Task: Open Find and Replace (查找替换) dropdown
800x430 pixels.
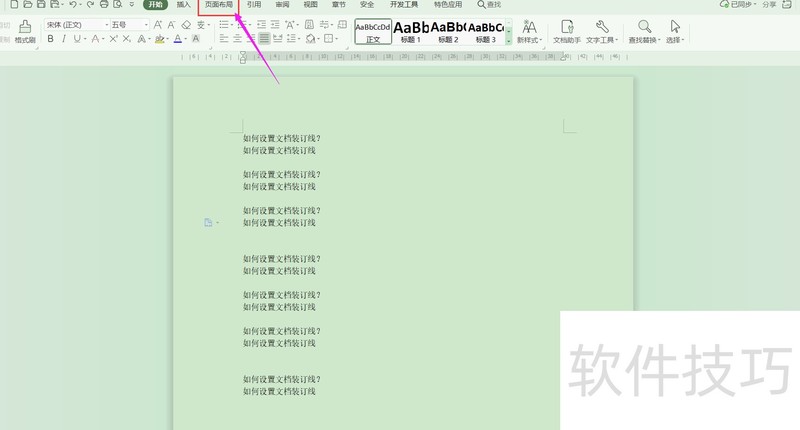Action: click(x=644, y=32)
